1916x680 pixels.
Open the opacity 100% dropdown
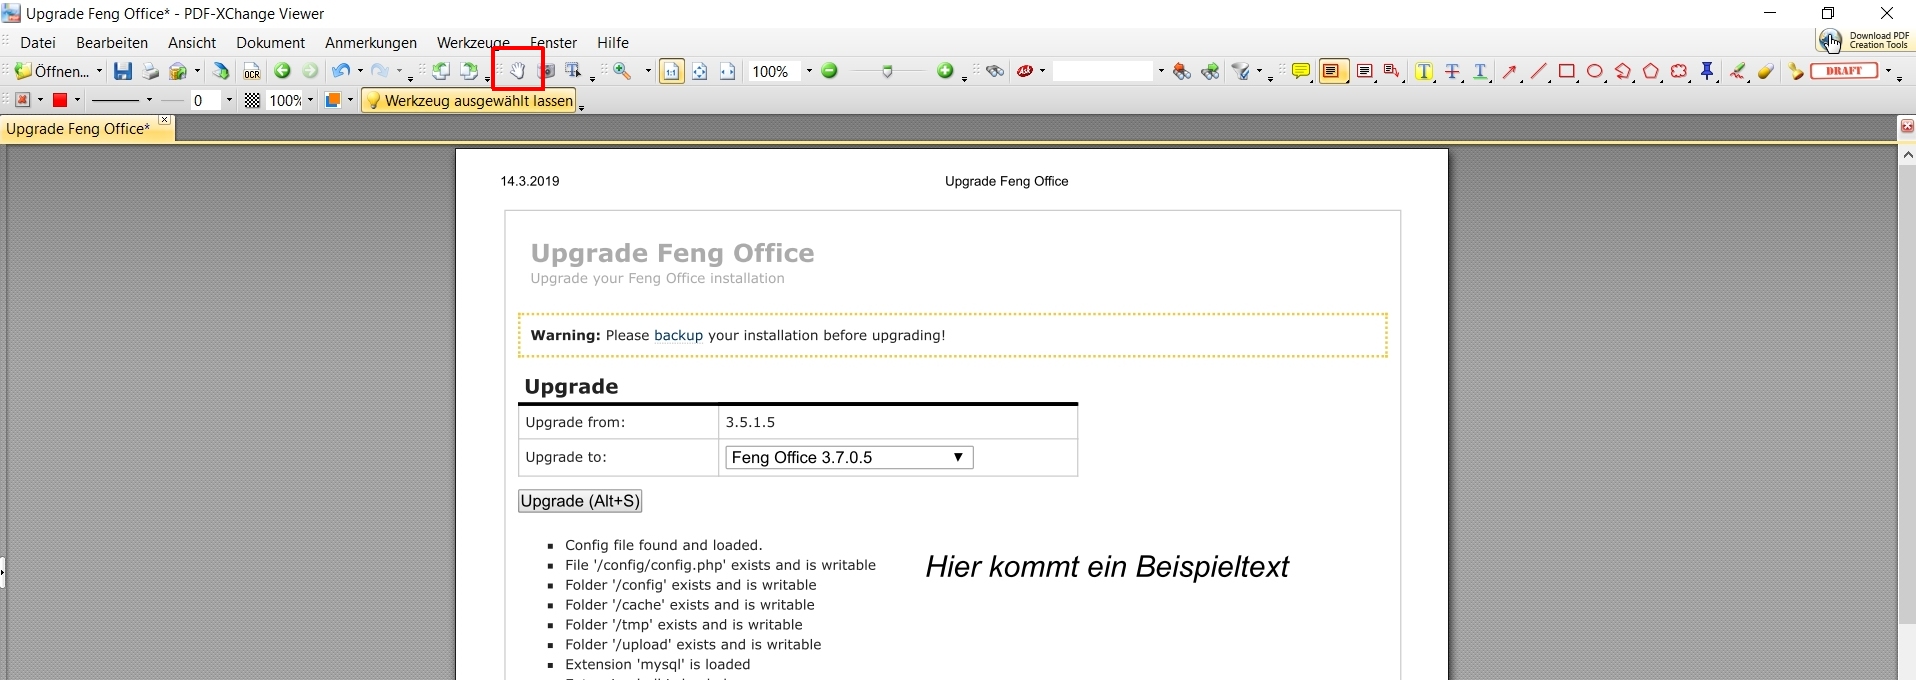(310, 100)
